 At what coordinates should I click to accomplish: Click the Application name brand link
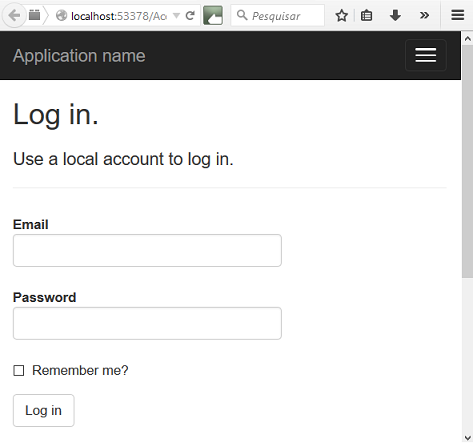point(79,56)
